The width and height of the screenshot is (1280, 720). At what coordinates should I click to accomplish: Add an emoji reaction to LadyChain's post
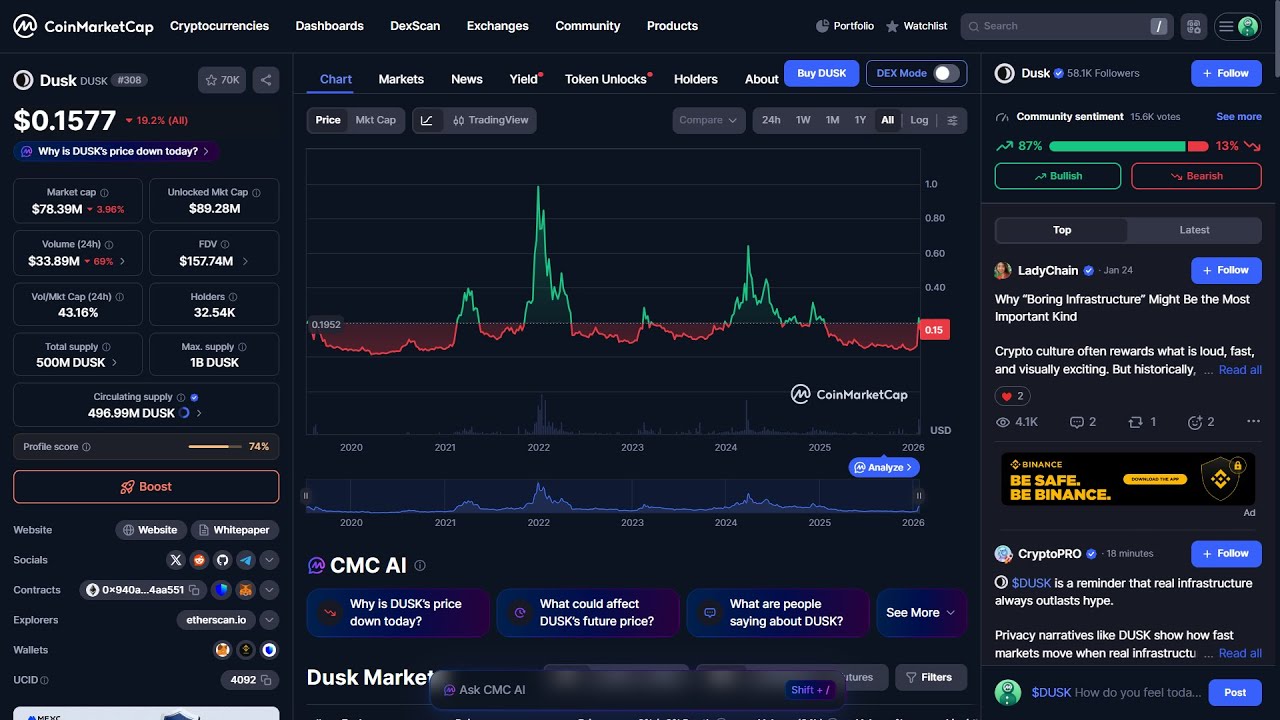[1194, 422]
